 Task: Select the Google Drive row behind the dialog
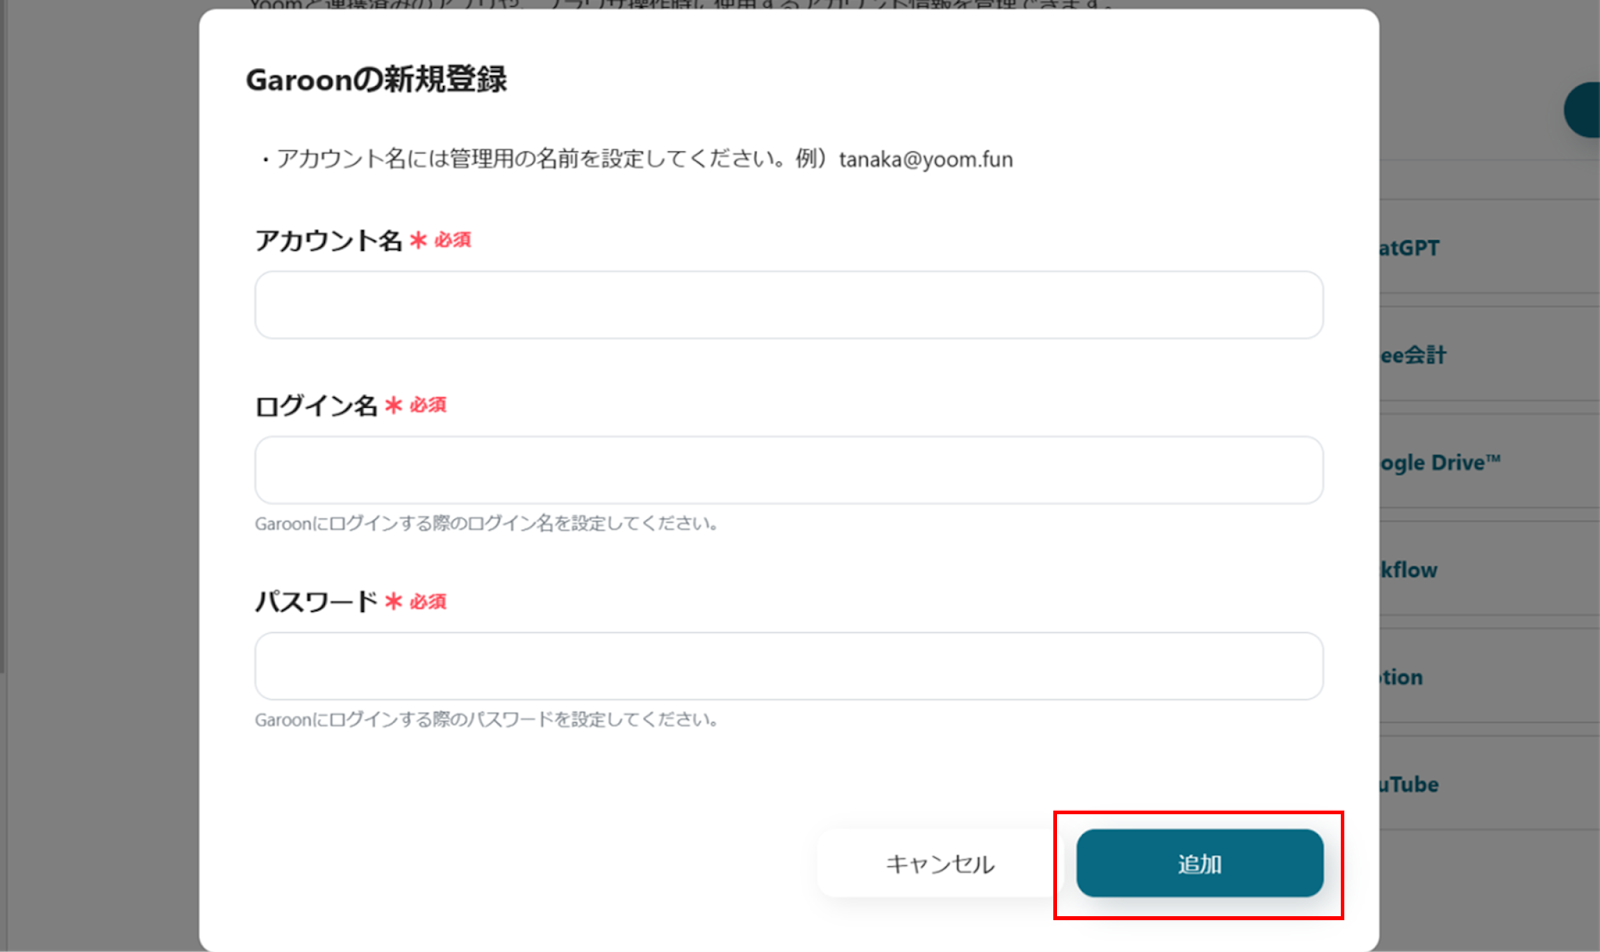tap(1490, 462)
